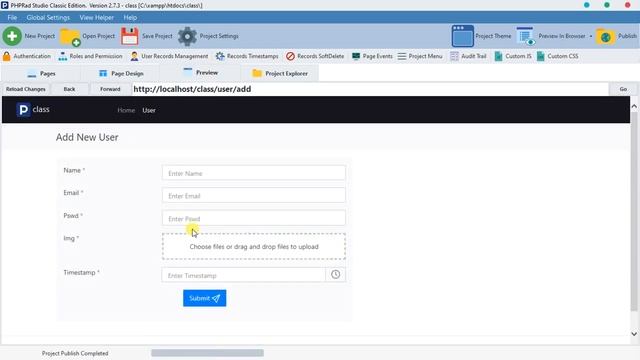This screenshot has width=640, height=360.
Task: Expand Preview In Browser dropdown arrow
Action: point(591,36)
